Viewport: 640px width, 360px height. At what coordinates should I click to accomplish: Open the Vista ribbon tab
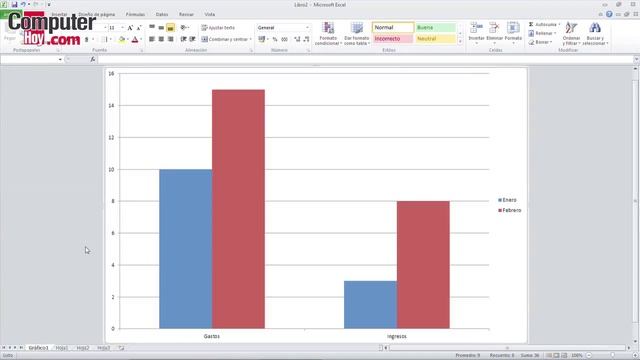coord(210,14)
